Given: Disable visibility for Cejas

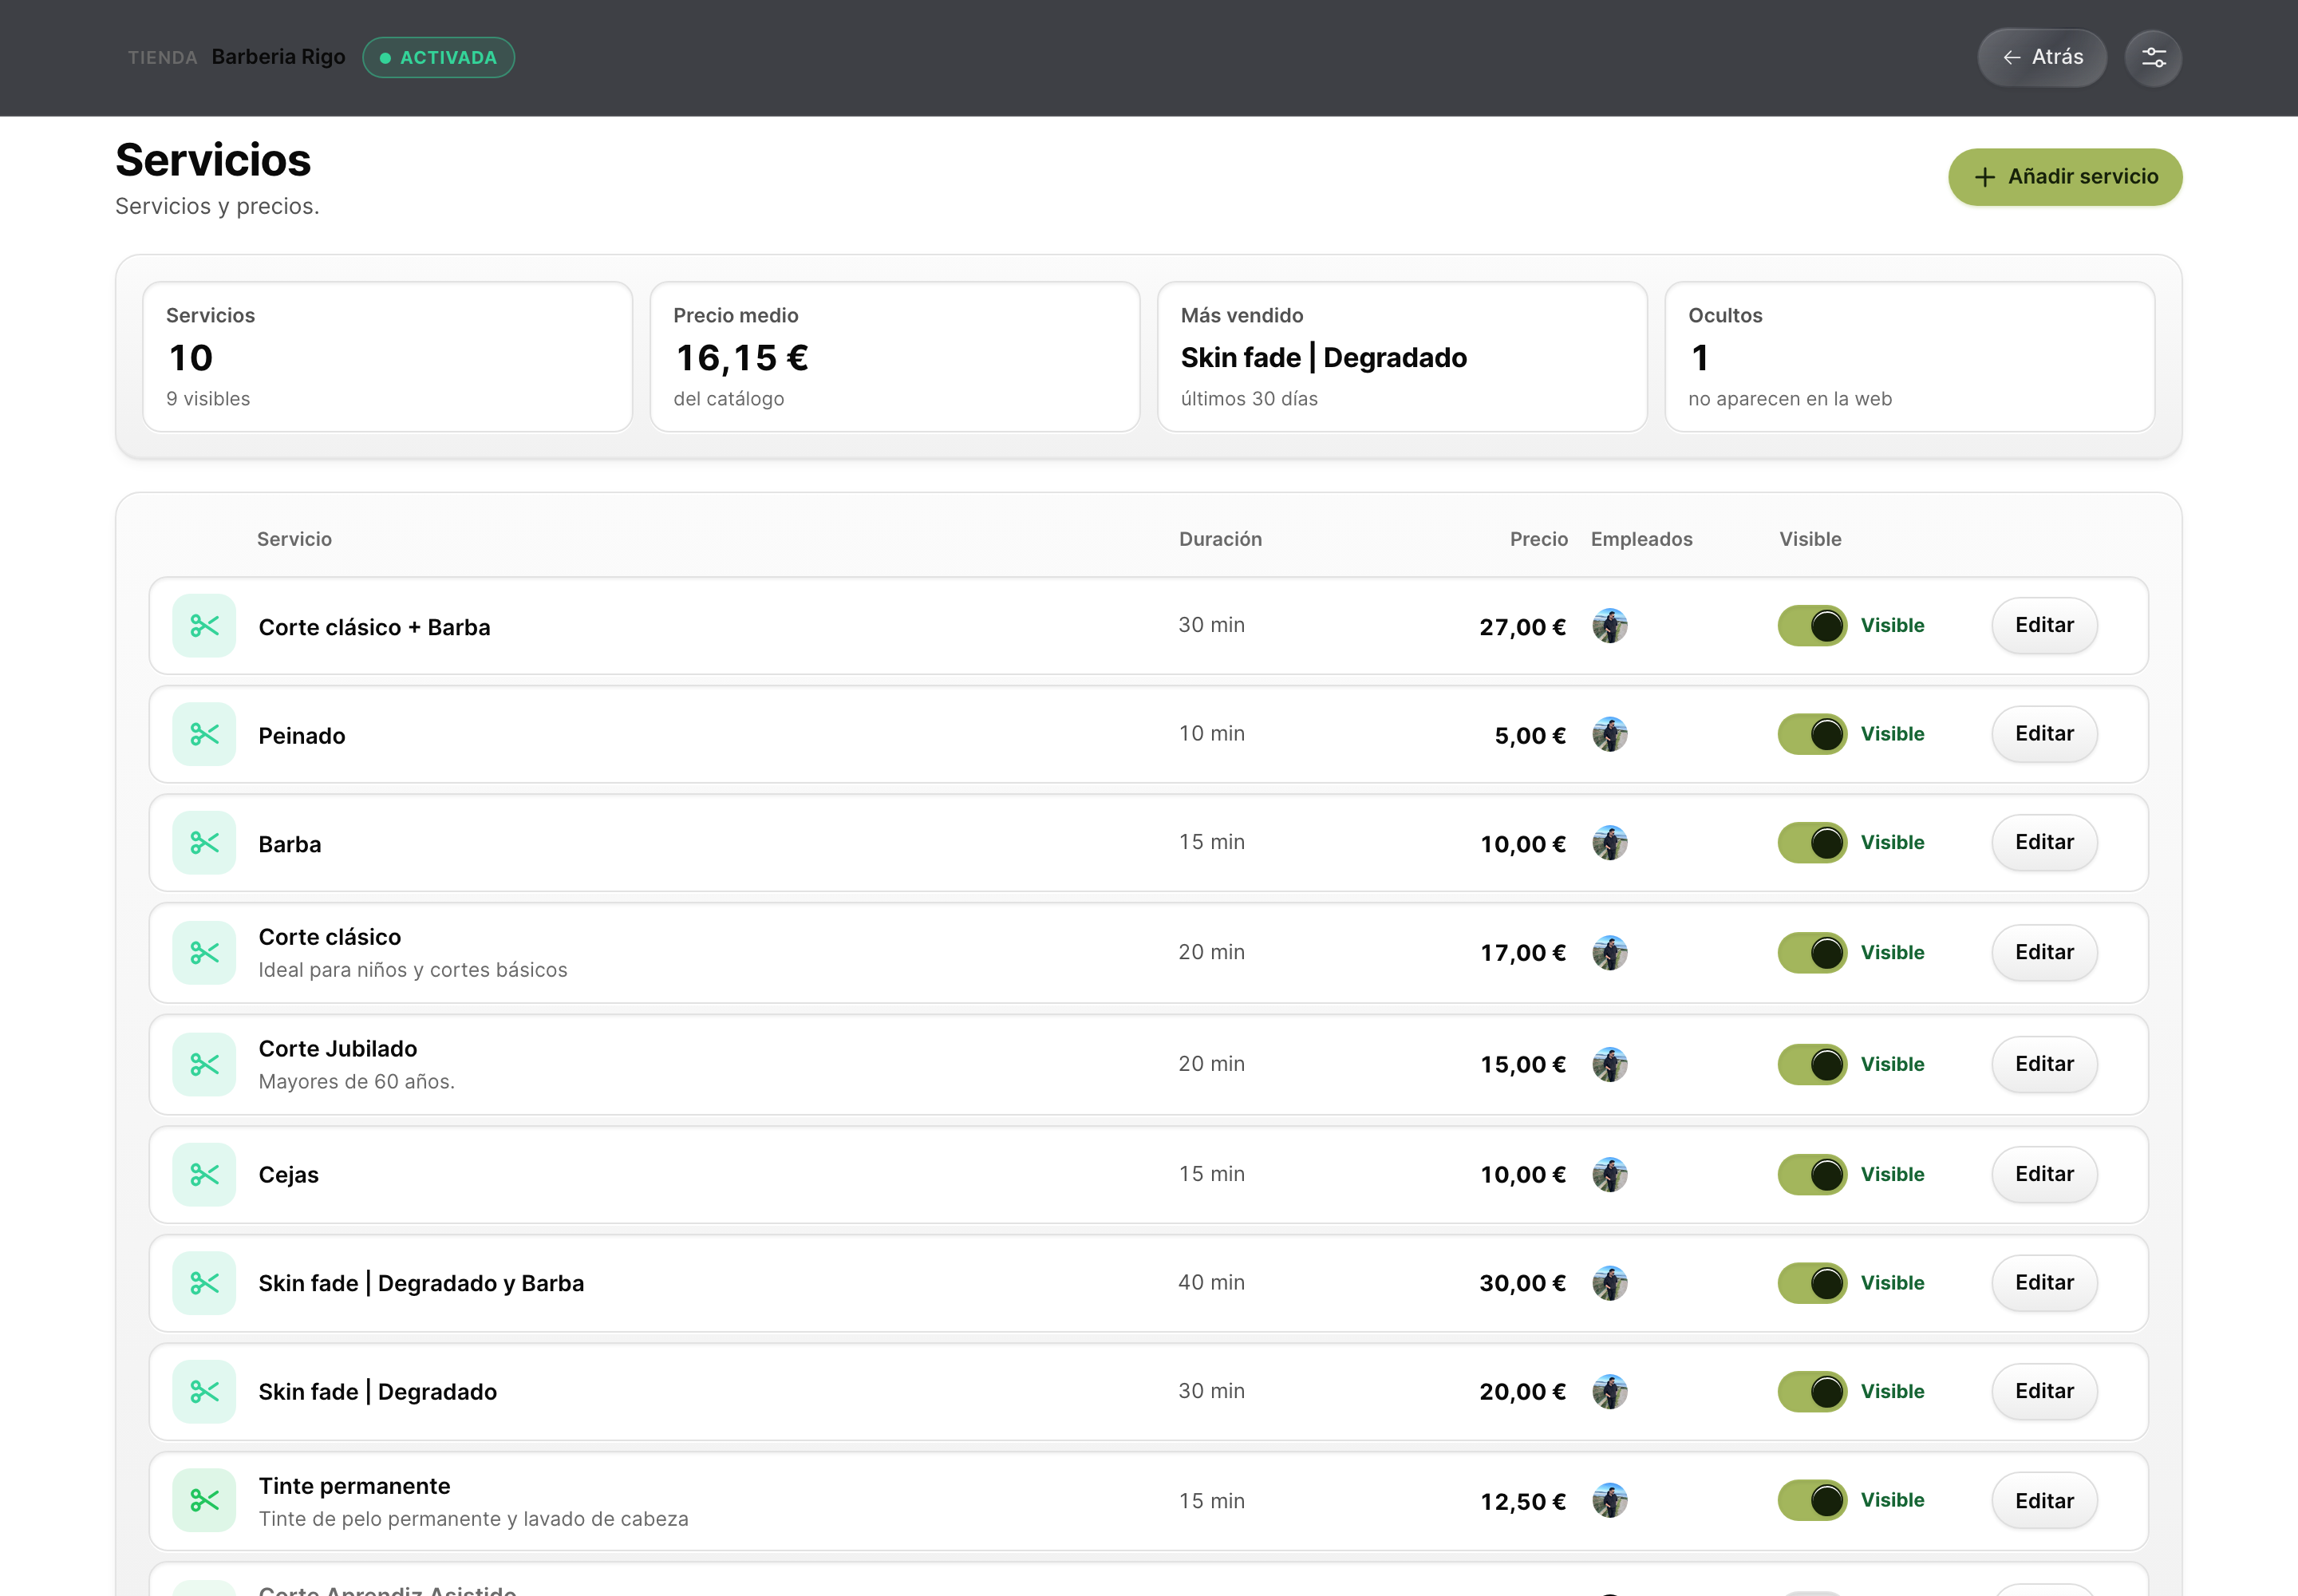Looking at the screenshot, I should 1812,1174.
